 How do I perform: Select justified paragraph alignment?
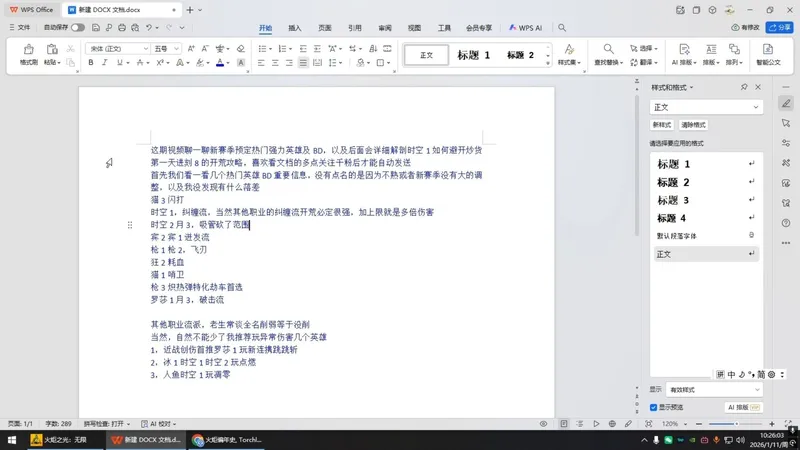coord(304,63)
